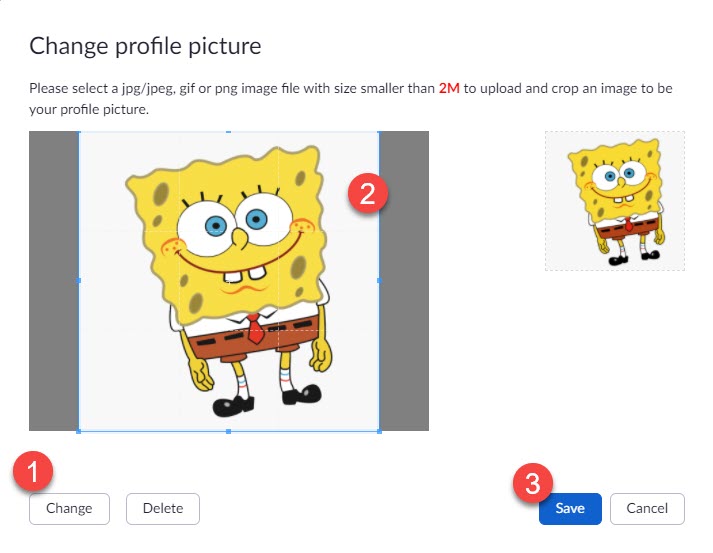Click the top-center crop edge handle
Screen dimensions: 713x553
[x=229, y=132]
